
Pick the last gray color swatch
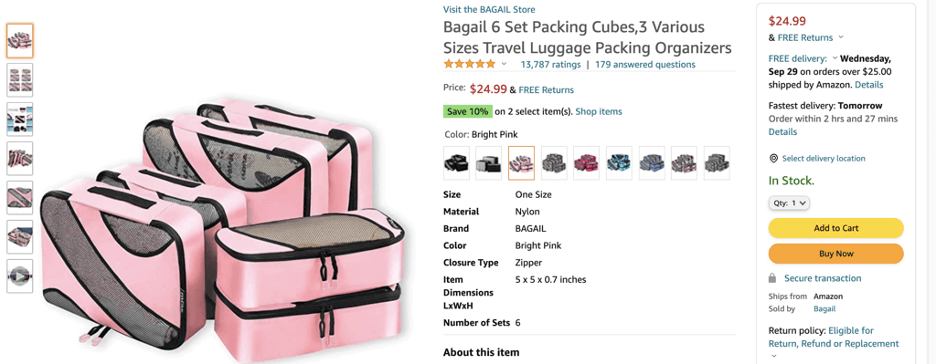(x=717, y=163)
